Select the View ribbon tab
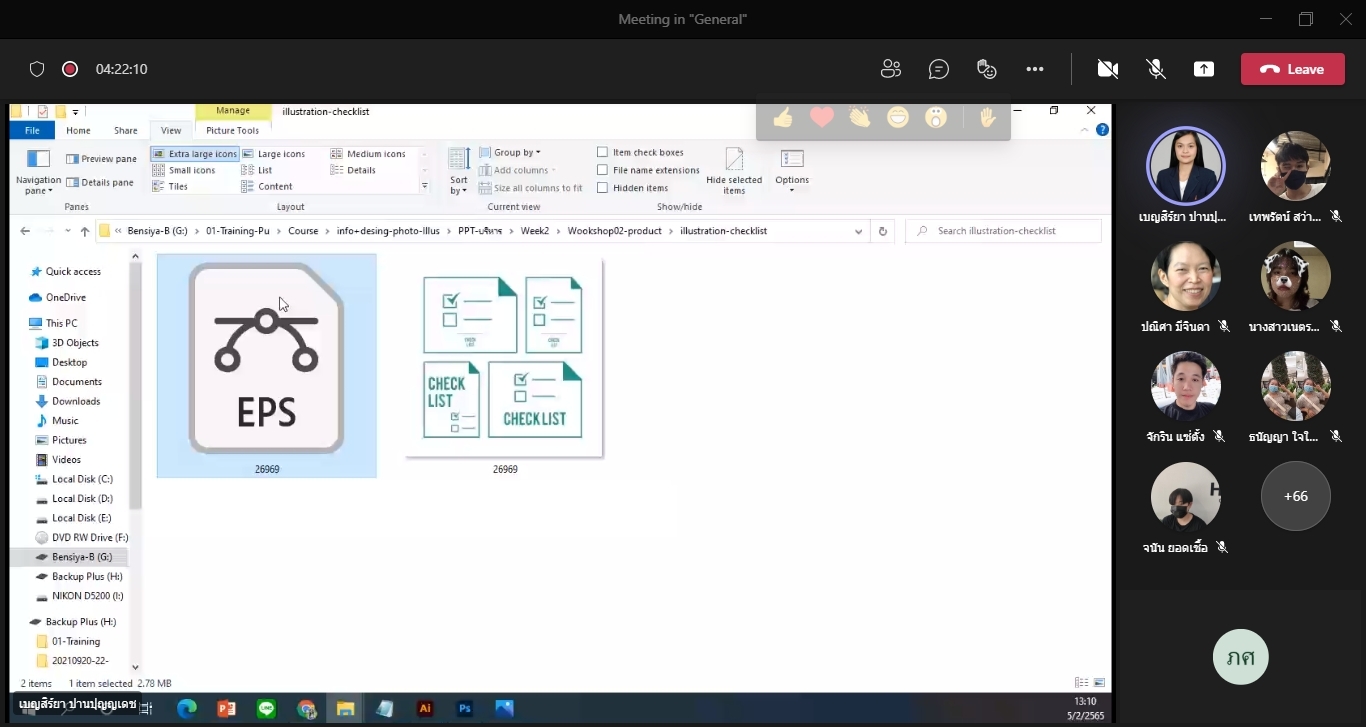This screenshot has width=1366, height=727. click(x=171, y=130)
